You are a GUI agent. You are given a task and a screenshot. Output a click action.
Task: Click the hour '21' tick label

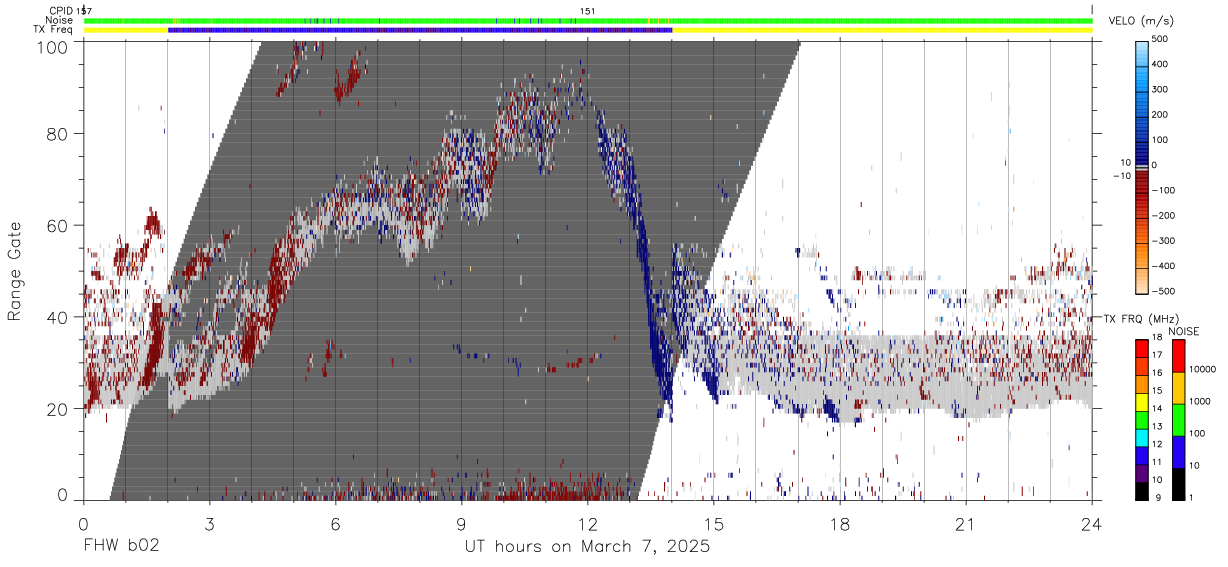click(966, 524)
